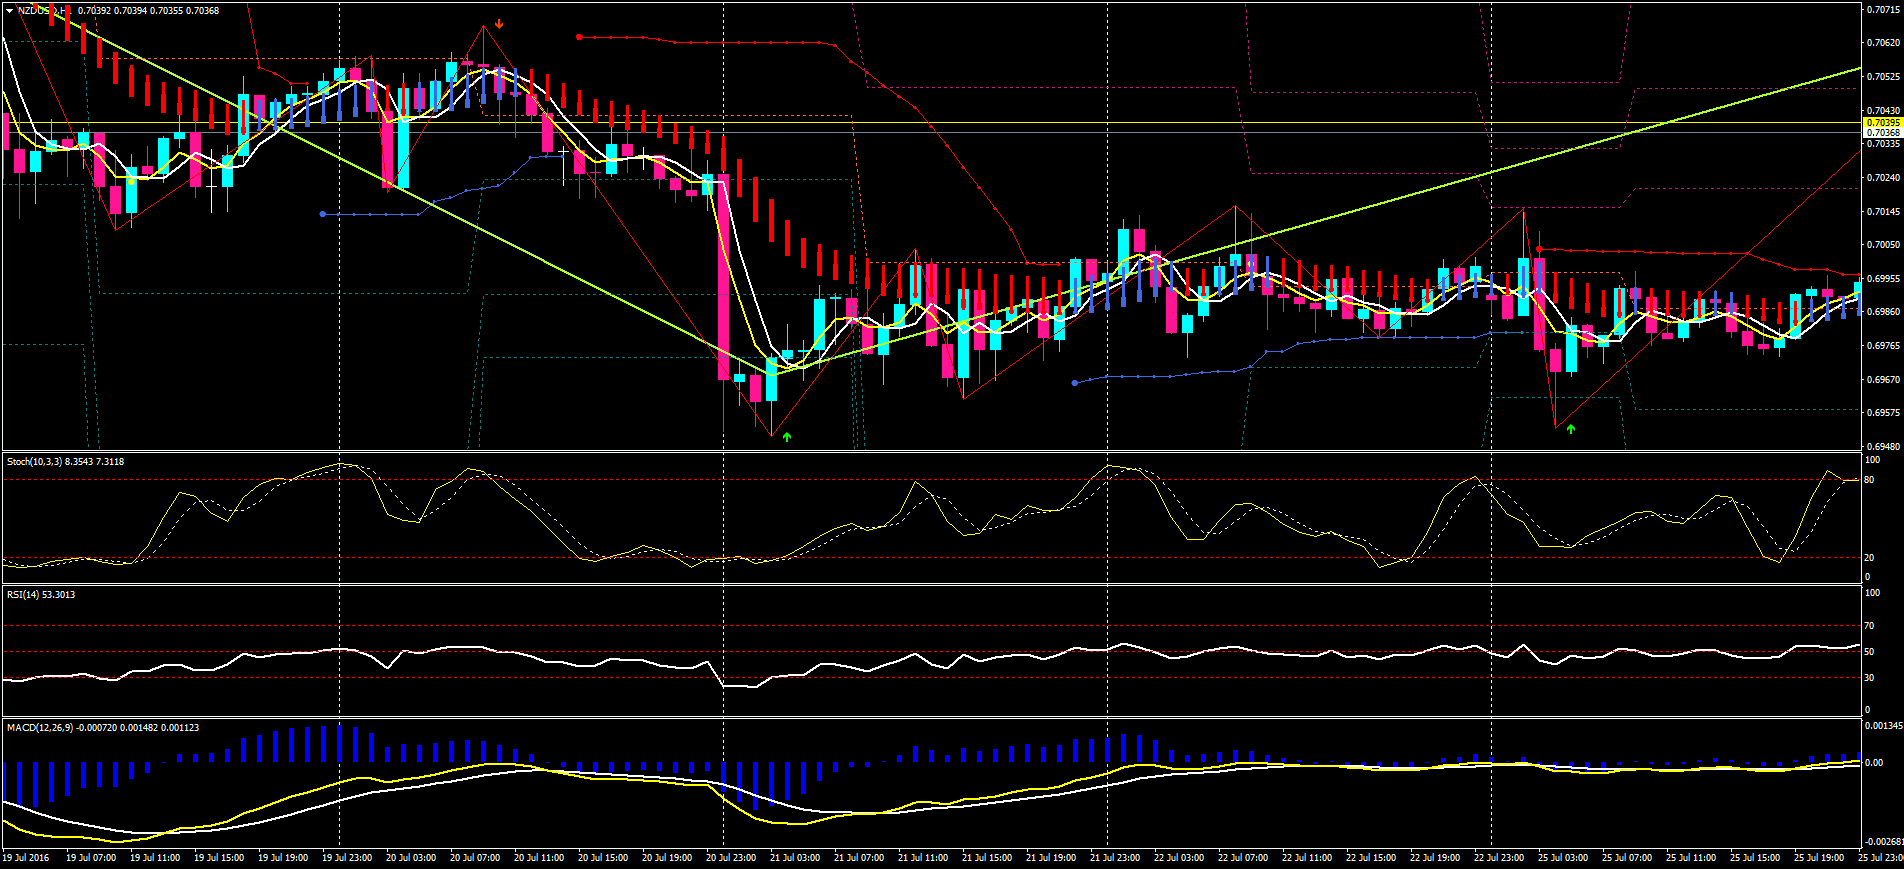Viewport: 1904px width, 869px height.
Task: Open the NZDUSD chart dropdown triangle
Action: tap(10, 11)
